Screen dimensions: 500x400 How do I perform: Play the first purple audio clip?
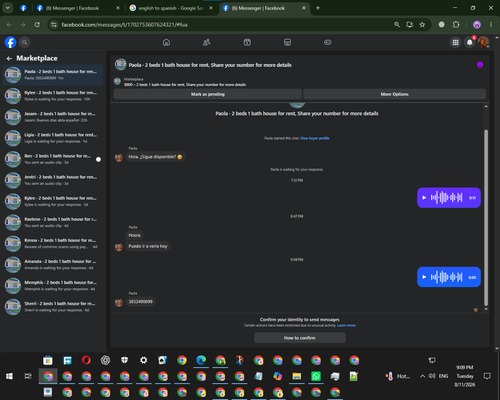pos(424,198)
